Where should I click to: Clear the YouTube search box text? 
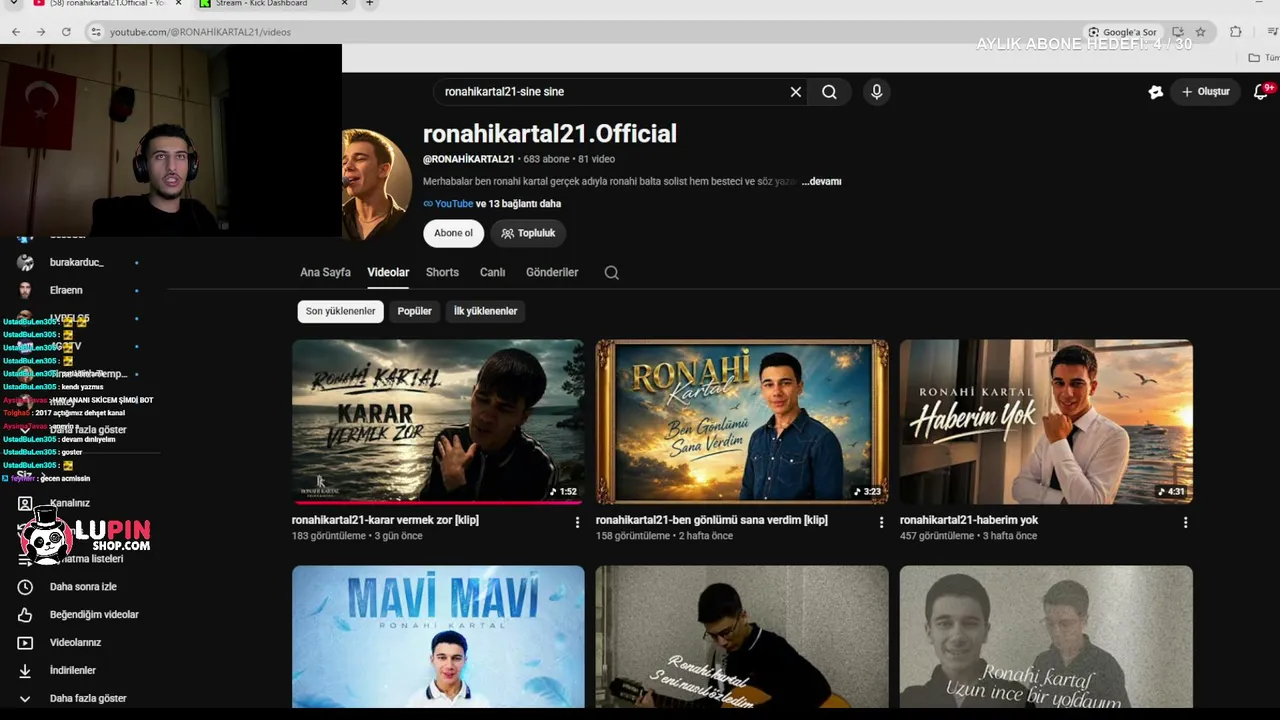coord(796,92)
